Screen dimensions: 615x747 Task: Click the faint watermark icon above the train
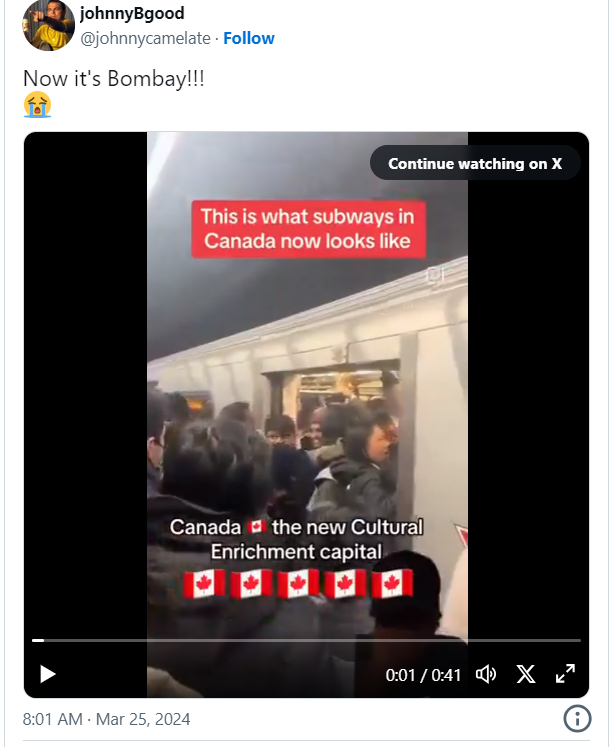pos(435,276)
